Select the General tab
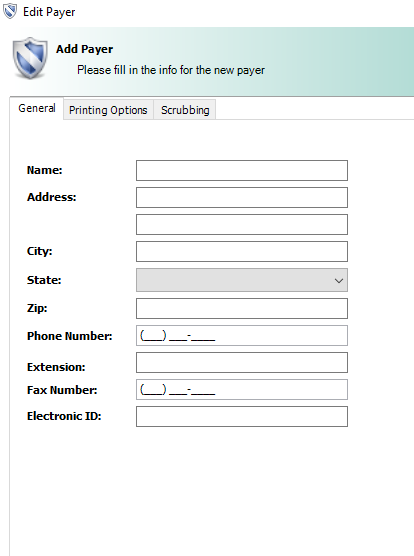414x556 pixels. click(37, 108)
